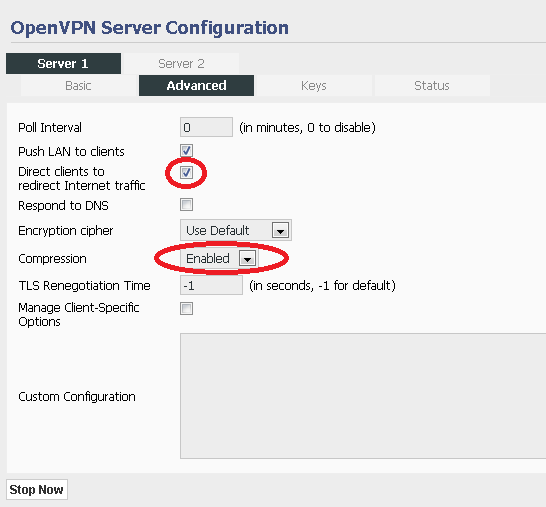Open the Keys tab
Viewport: 546px width, 507px height.
coord(314,86)
